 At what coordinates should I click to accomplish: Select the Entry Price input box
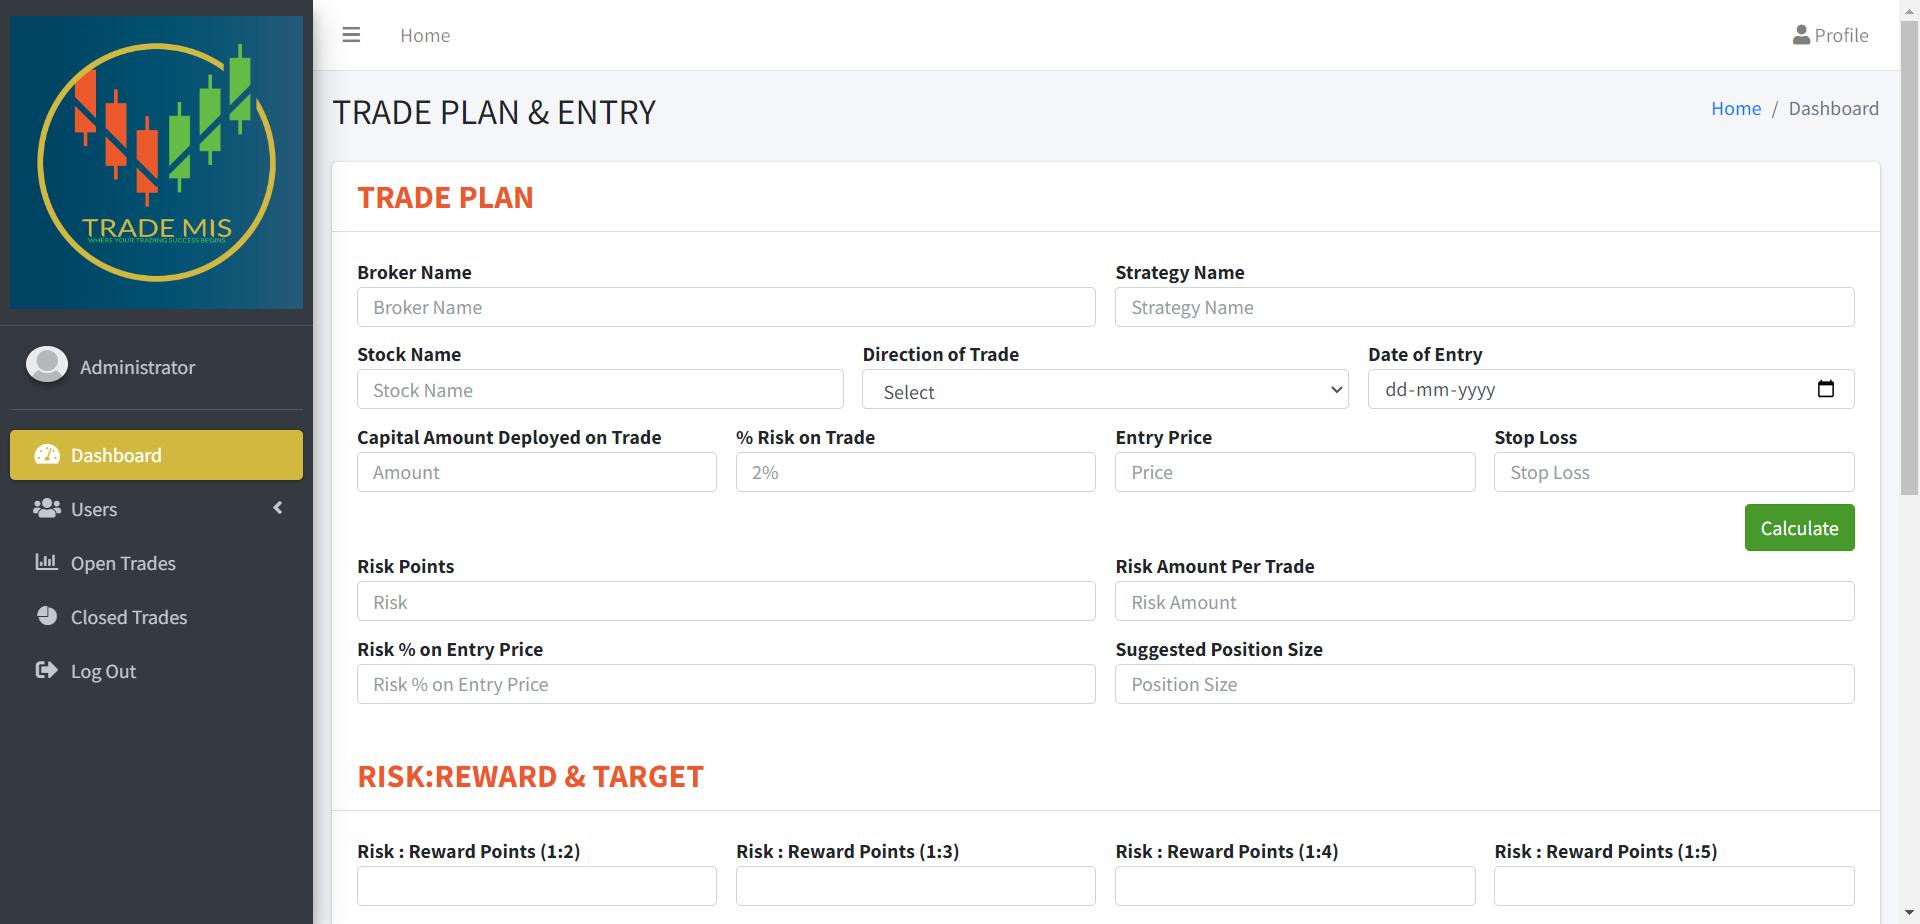click(x=1294, y=472)
